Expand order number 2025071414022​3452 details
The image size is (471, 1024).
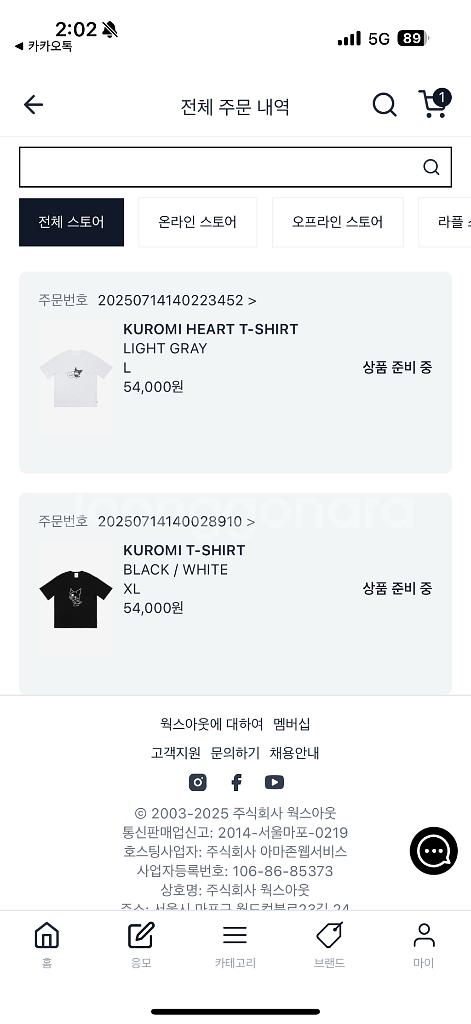(x=177, y=300)
